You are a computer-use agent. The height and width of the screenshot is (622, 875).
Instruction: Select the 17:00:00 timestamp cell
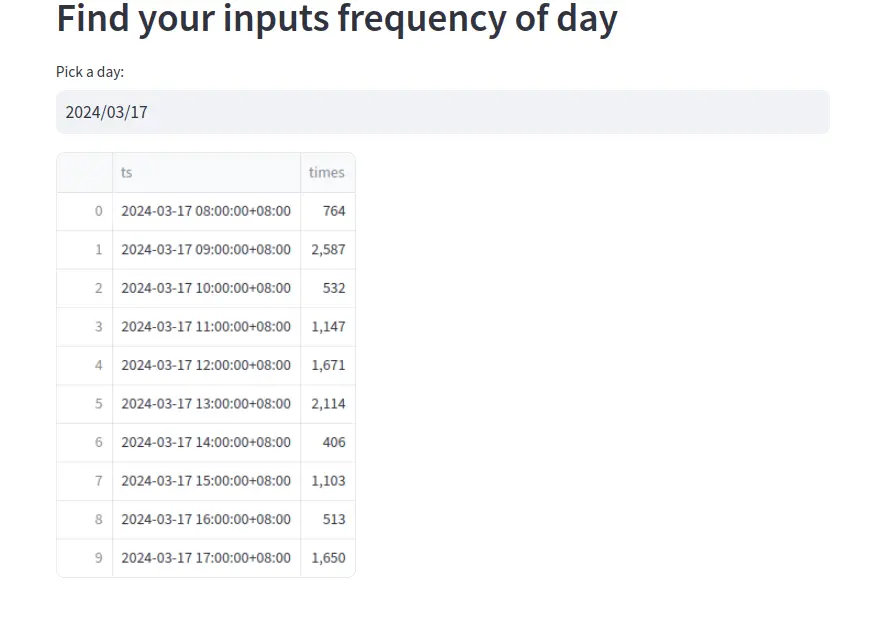(x=206, y=558)
